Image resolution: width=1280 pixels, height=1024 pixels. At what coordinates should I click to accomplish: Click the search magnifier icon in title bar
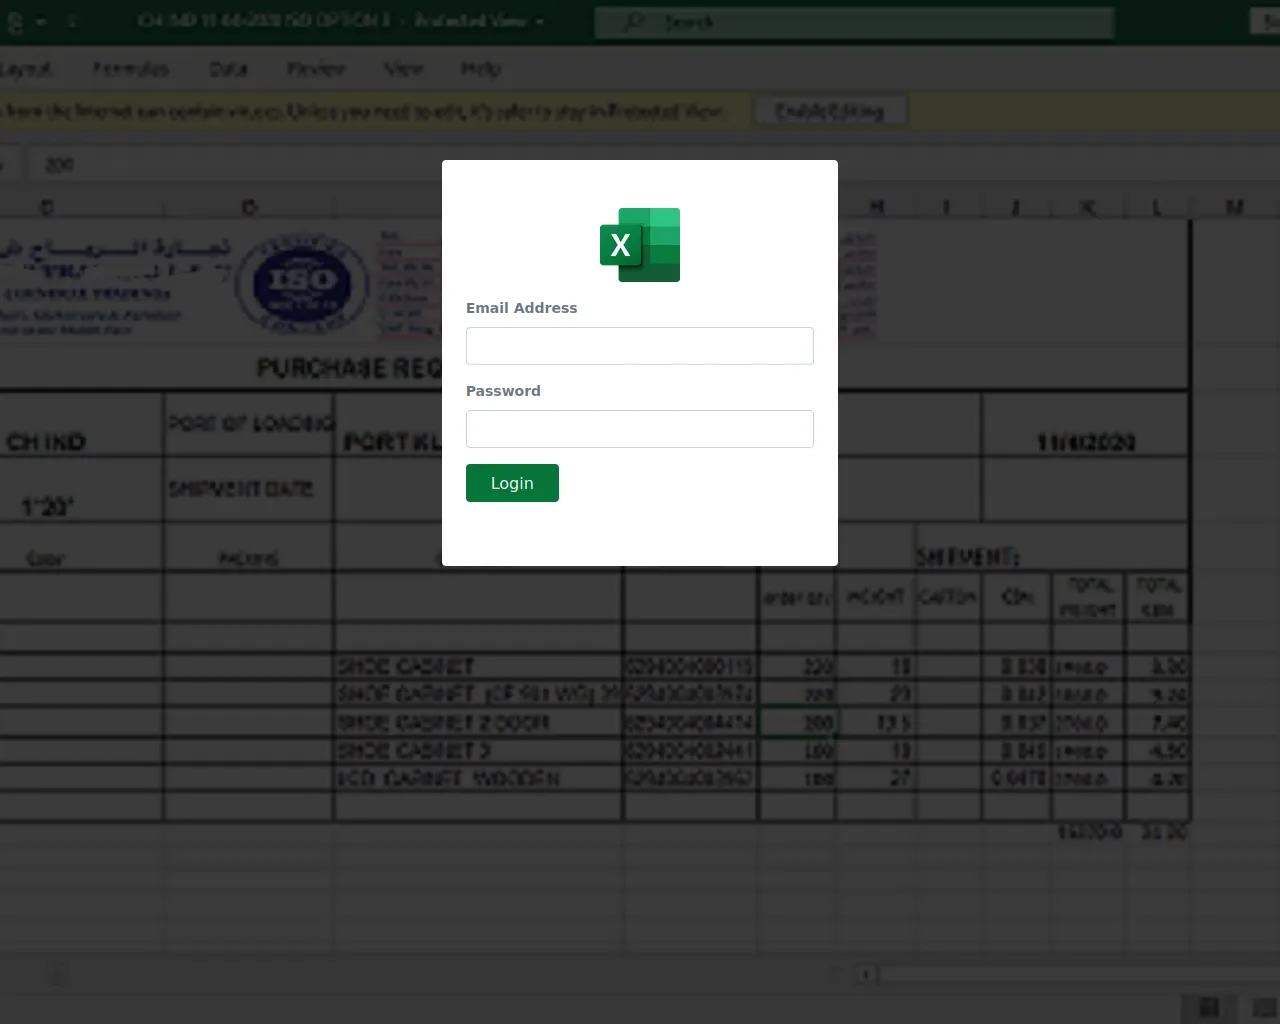[x=634, y=21]
